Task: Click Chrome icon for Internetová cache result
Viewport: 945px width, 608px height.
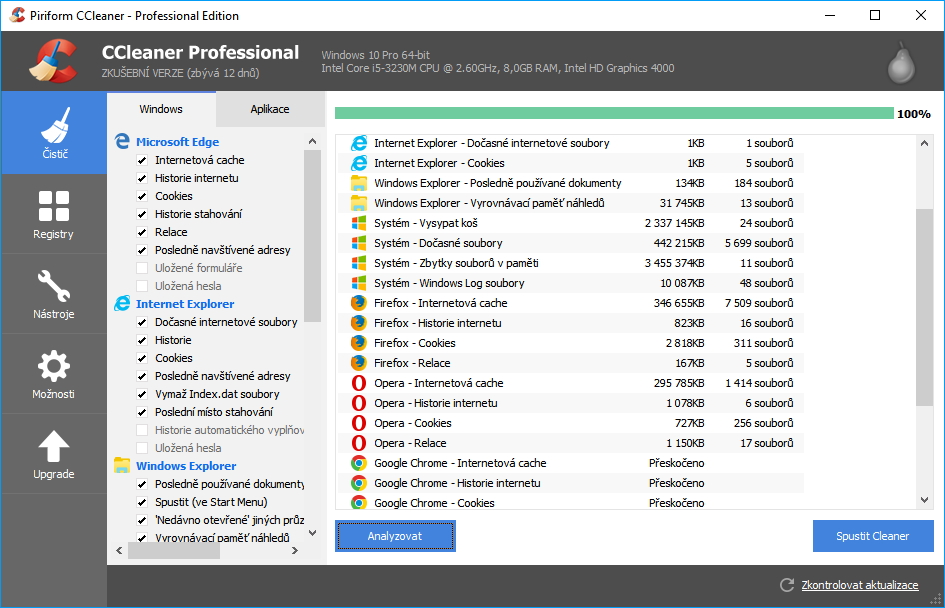Action: (x=359, y=463)
